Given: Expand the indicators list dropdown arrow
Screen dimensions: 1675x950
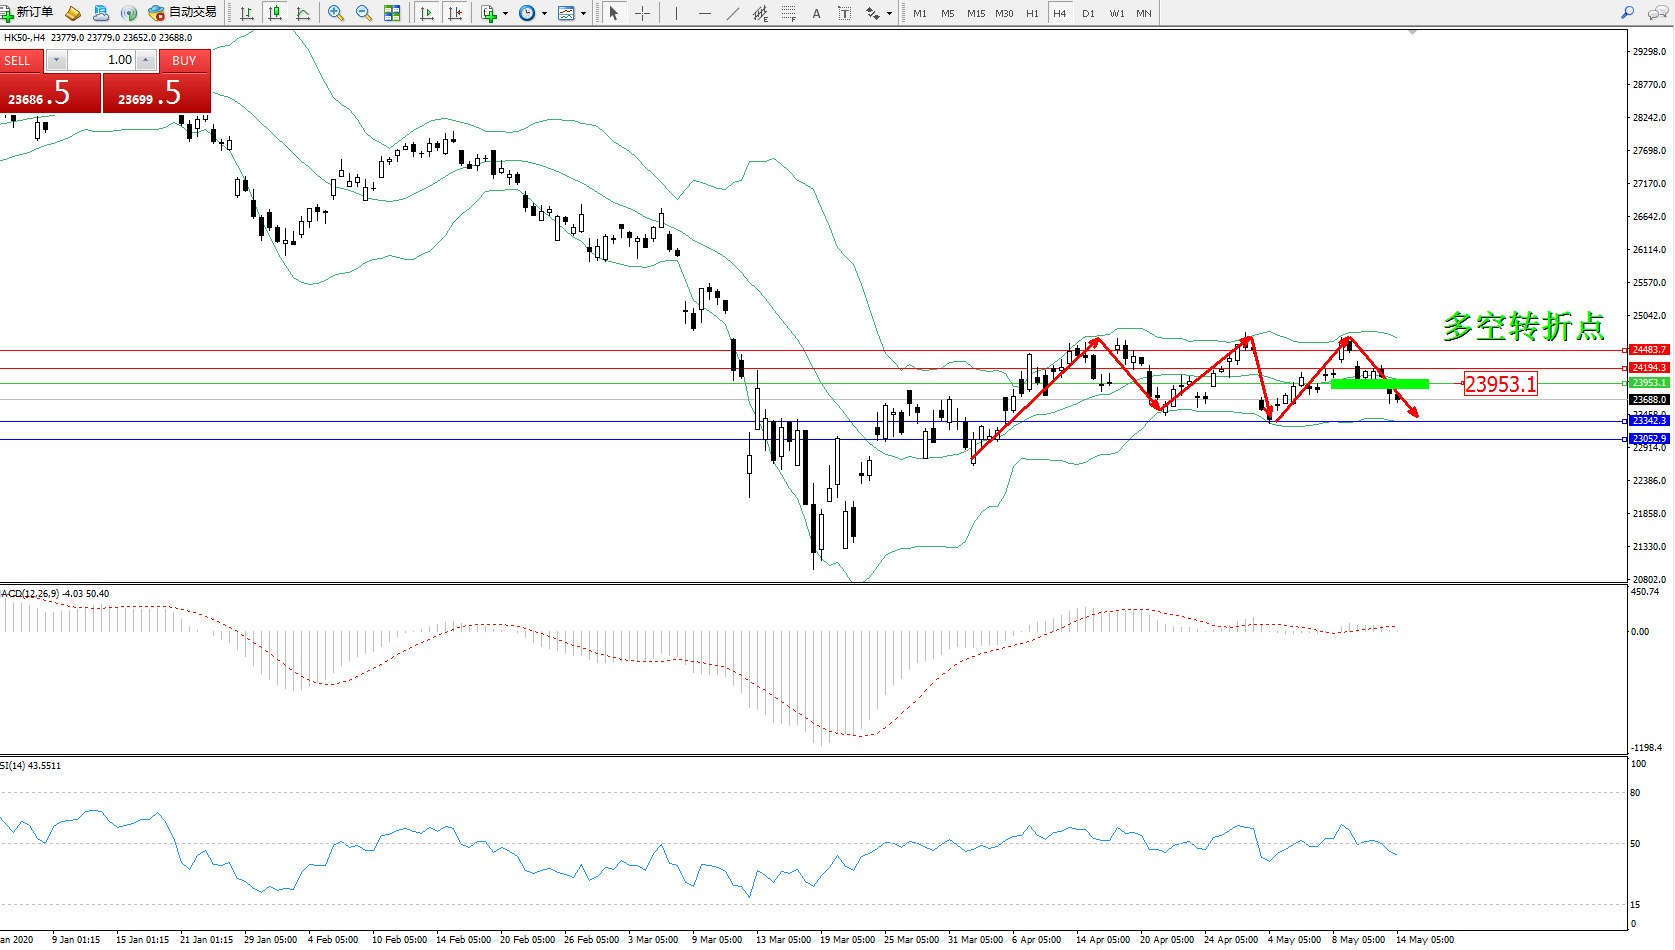Looking at the screenshot, I should coord(505,13).
